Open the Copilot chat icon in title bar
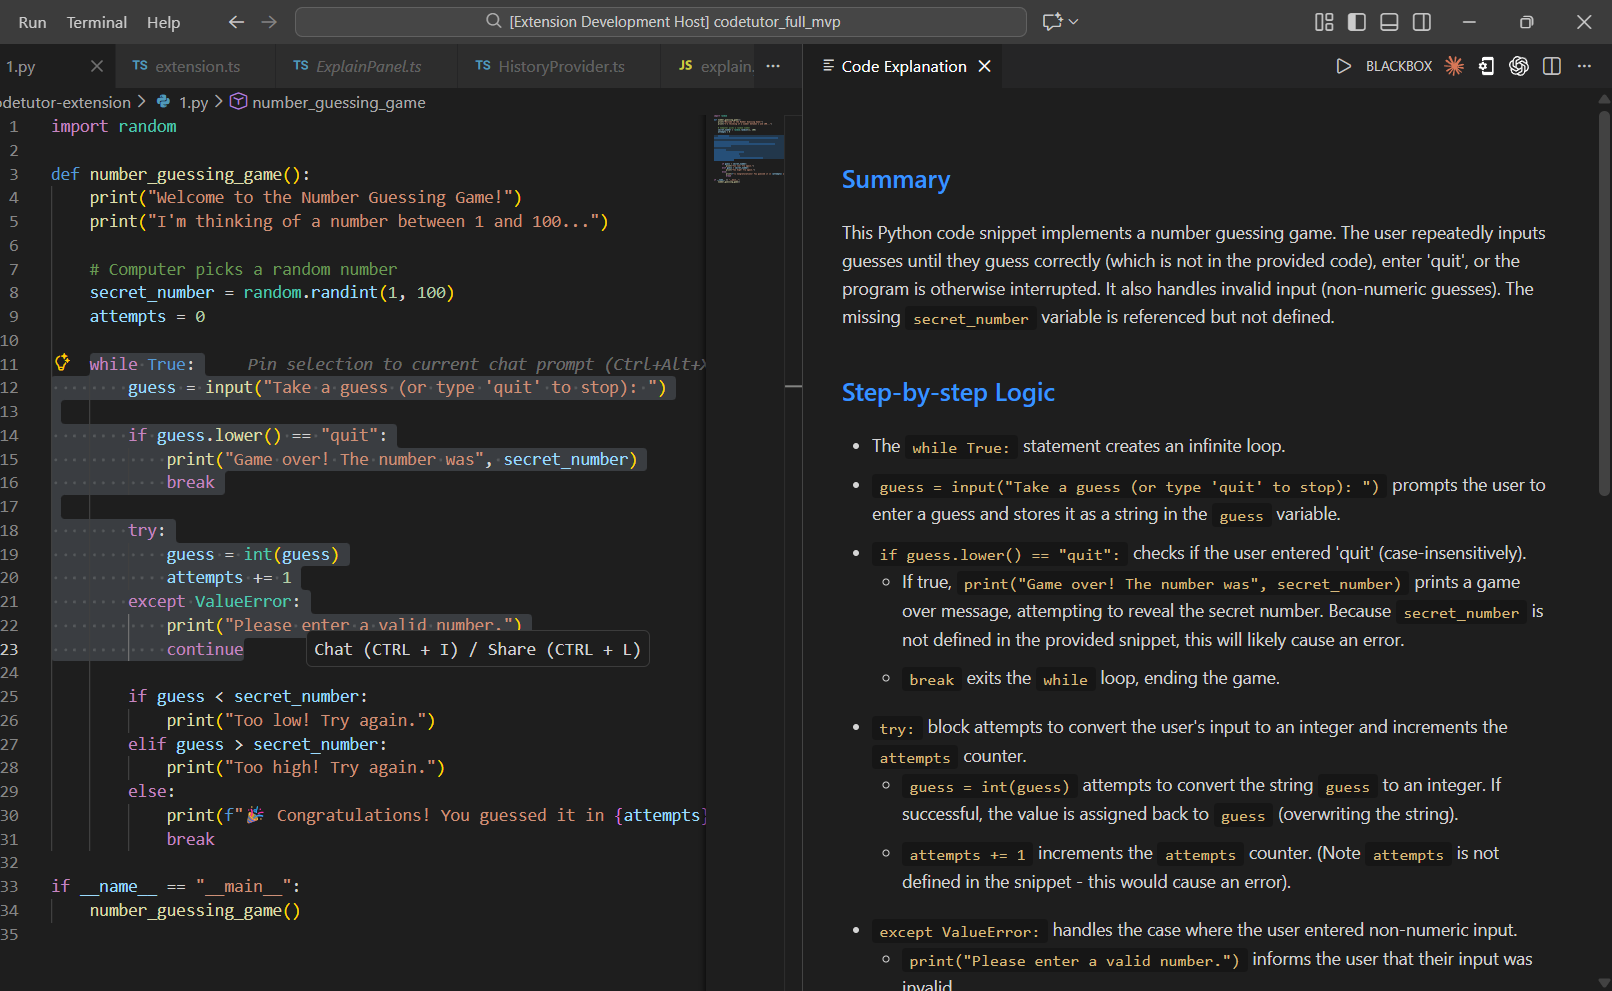The height and width of the screenshot is (991, 1612). pos(1052,21)
